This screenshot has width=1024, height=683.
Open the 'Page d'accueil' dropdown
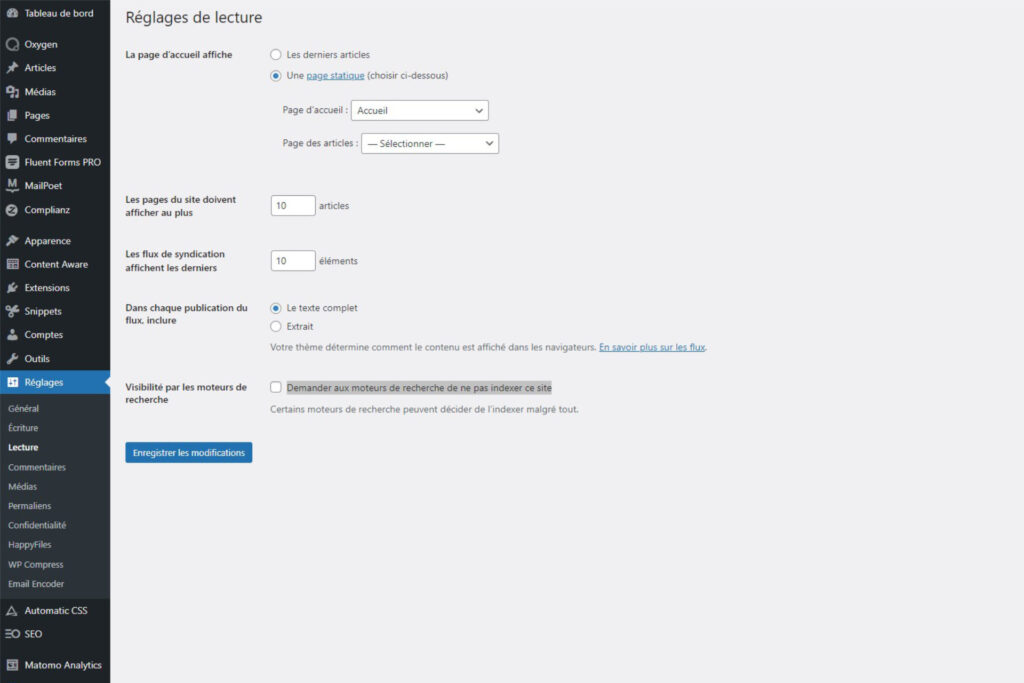pos(419,110)
